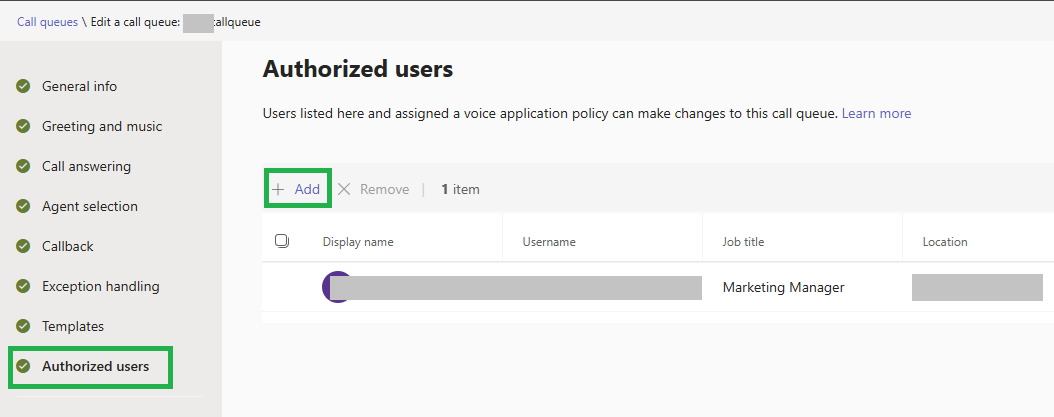
Task: Select the Callback section
Action: pos(68,246)
